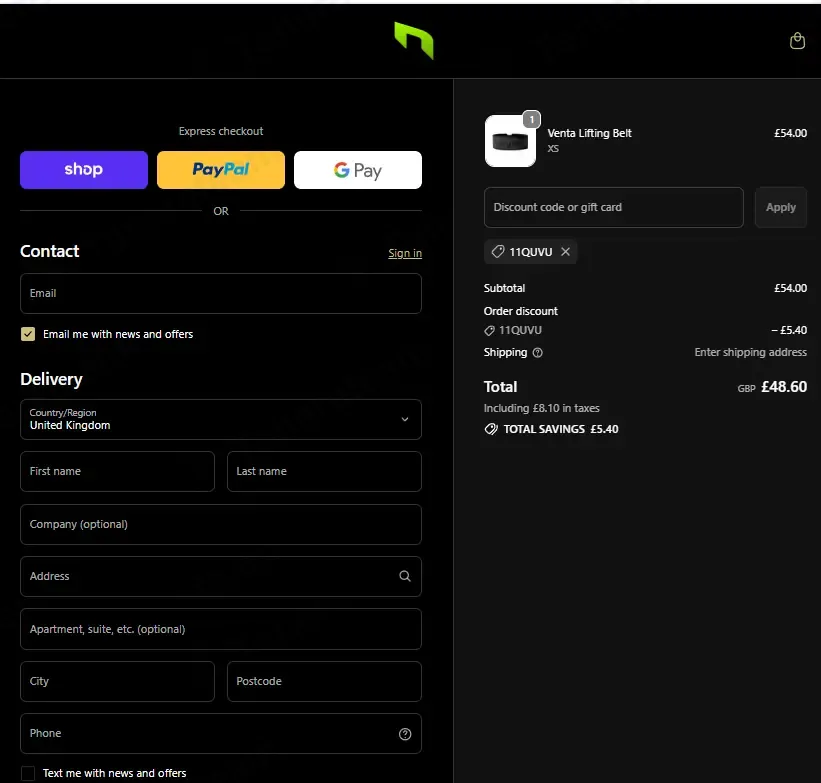Click the help icon in Phone field
This screenshot has width=821, height=783.
click(x=405, y=734)
